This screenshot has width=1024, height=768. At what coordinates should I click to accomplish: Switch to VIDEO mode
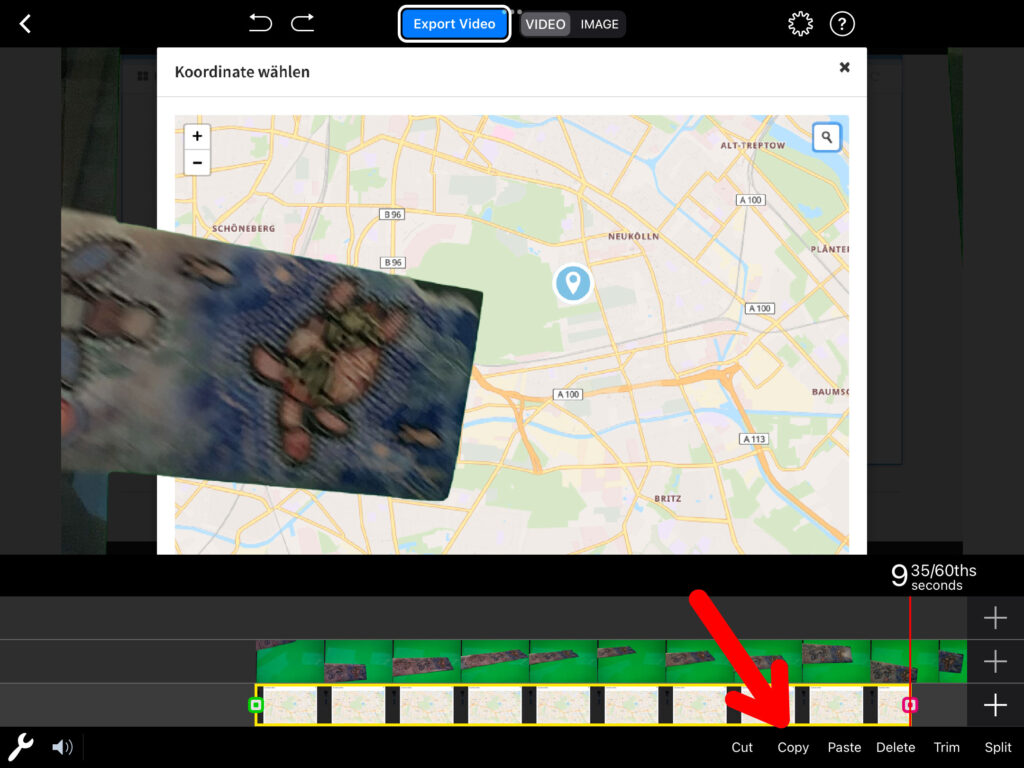click(546, 24)
